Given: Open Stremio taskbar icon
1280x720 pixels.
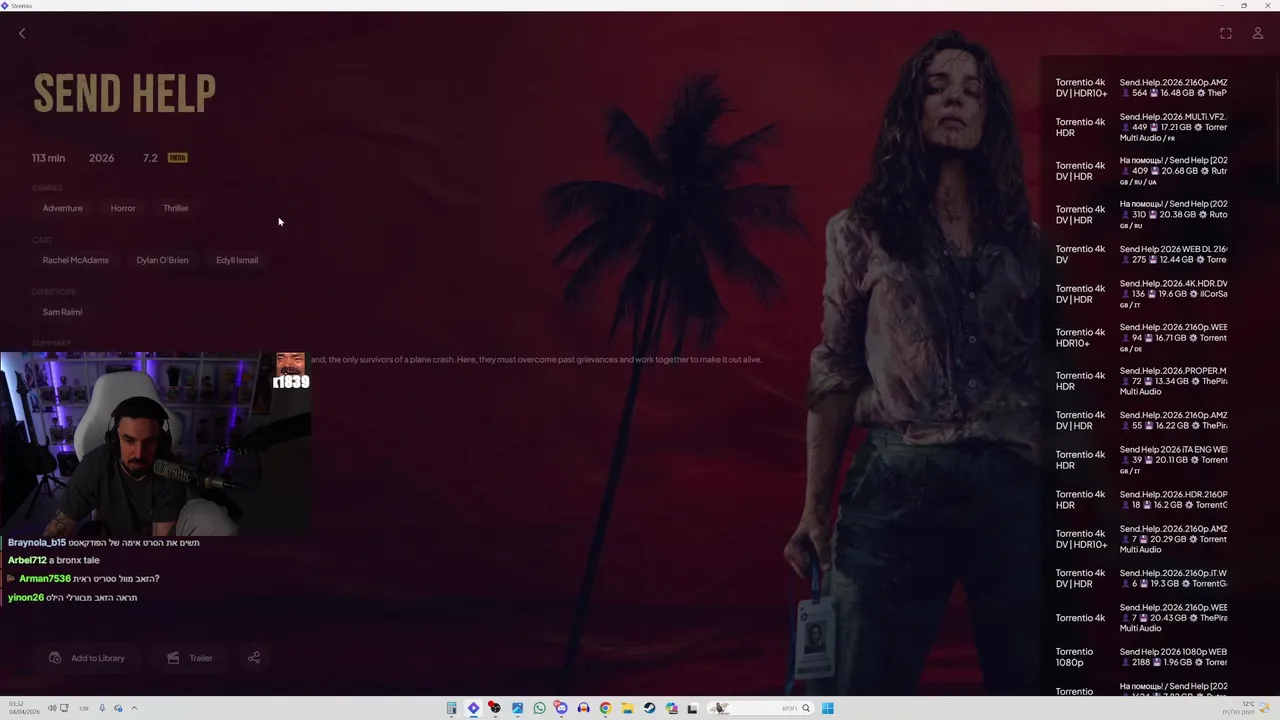Looking at the screenshot, I should point(474,708).
